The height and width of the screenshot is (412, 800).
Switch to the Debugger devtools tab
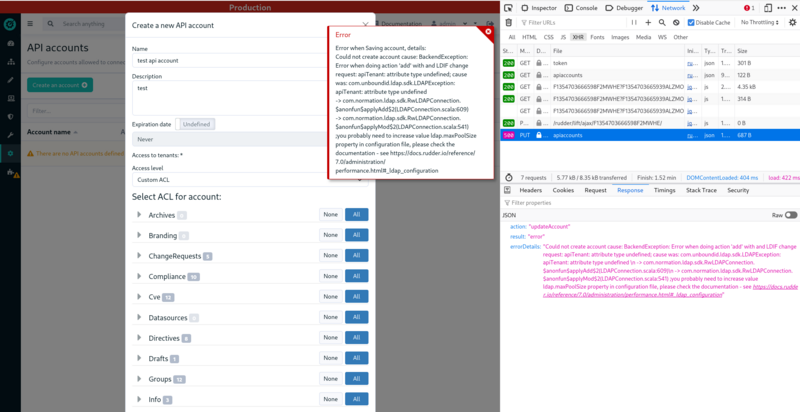624,8
